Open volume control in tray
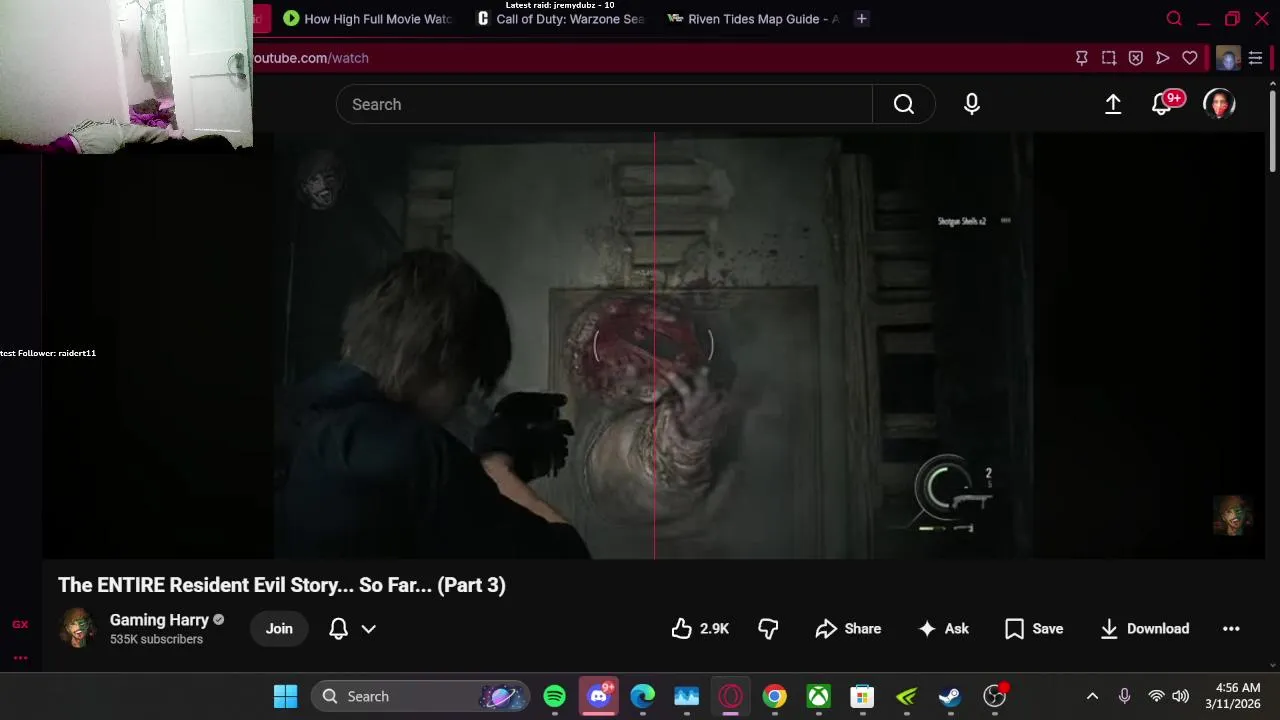This screenshot has width=1280, height=720. 1180,696
